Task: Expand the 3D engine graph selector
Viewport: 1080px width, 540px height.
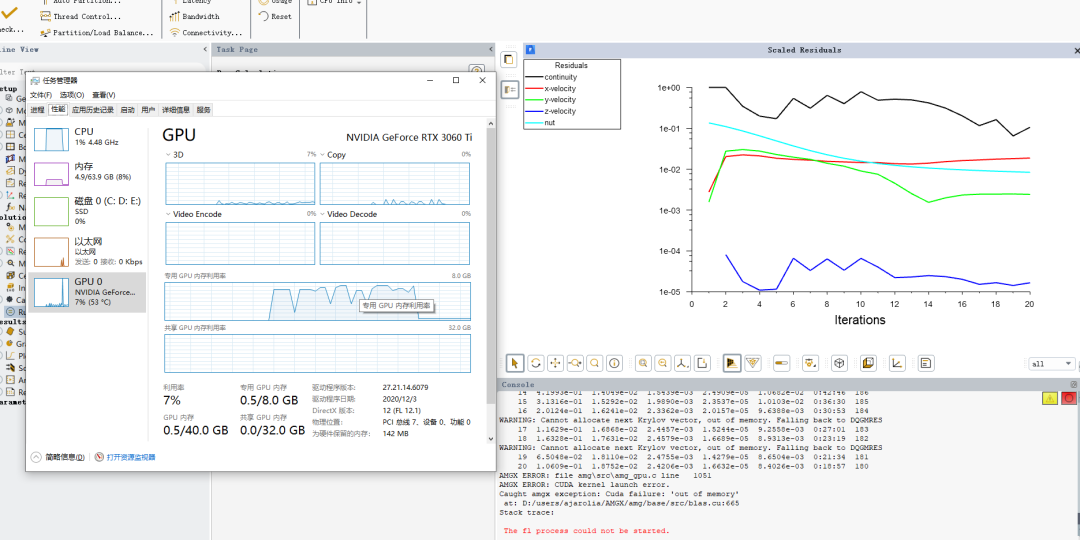Action: point(169,155)
